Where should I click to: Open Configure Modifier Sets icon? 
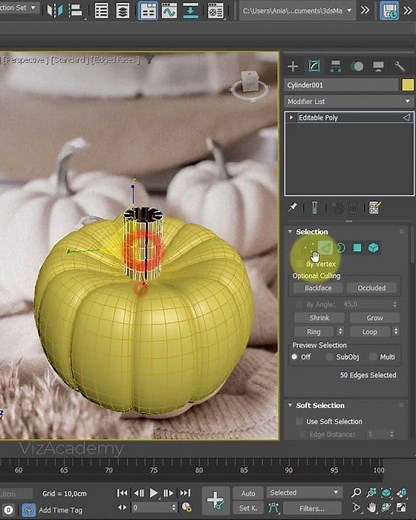click(375, 208)
